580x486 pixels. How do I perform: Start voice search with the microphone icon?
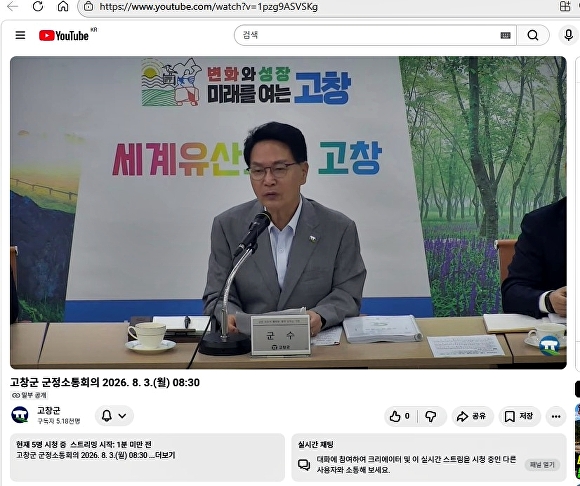569,35
